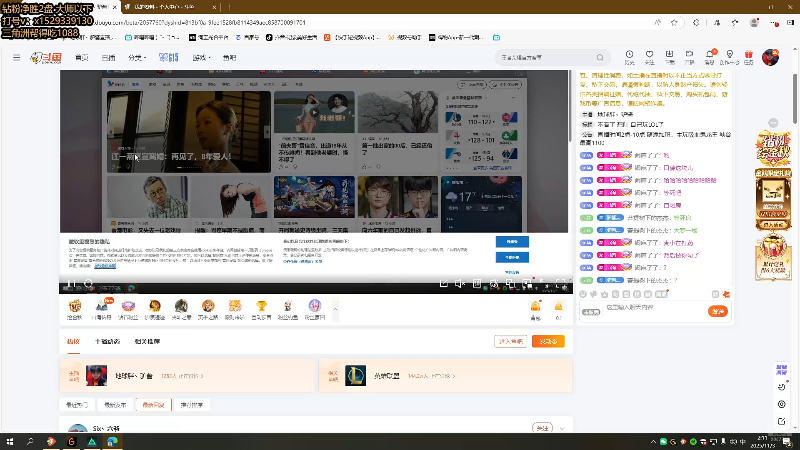Click the floating clock history icon

point(782,387)
